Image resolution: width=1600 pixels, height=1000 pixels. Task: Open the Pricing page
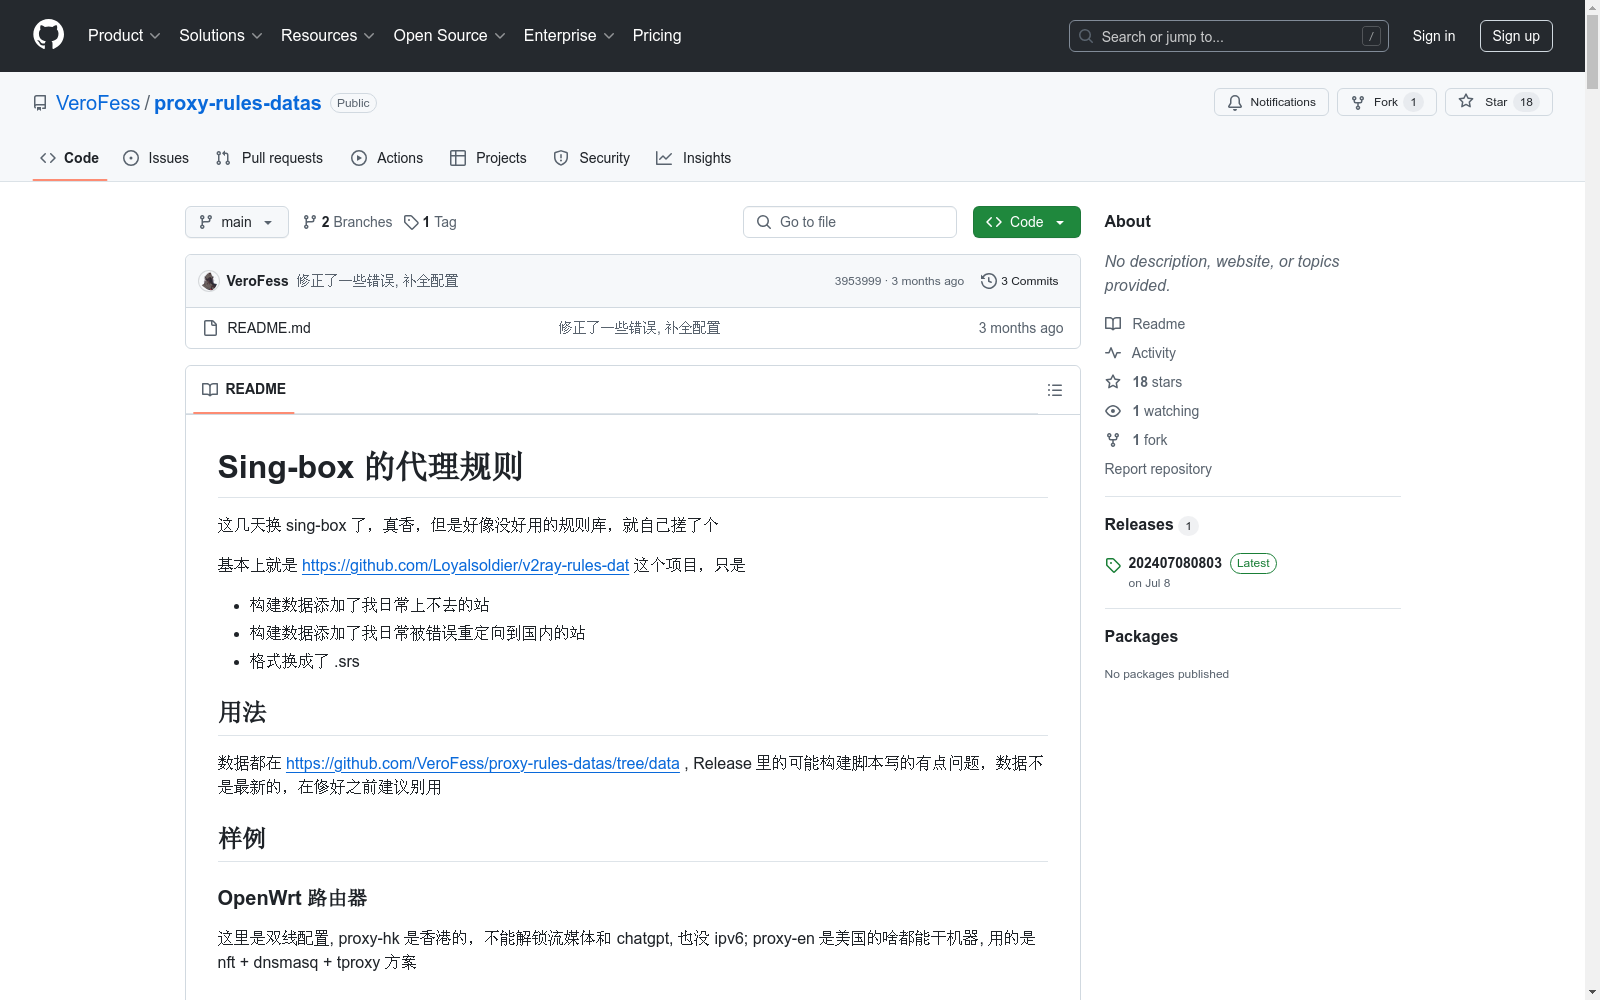click(657, 35)
